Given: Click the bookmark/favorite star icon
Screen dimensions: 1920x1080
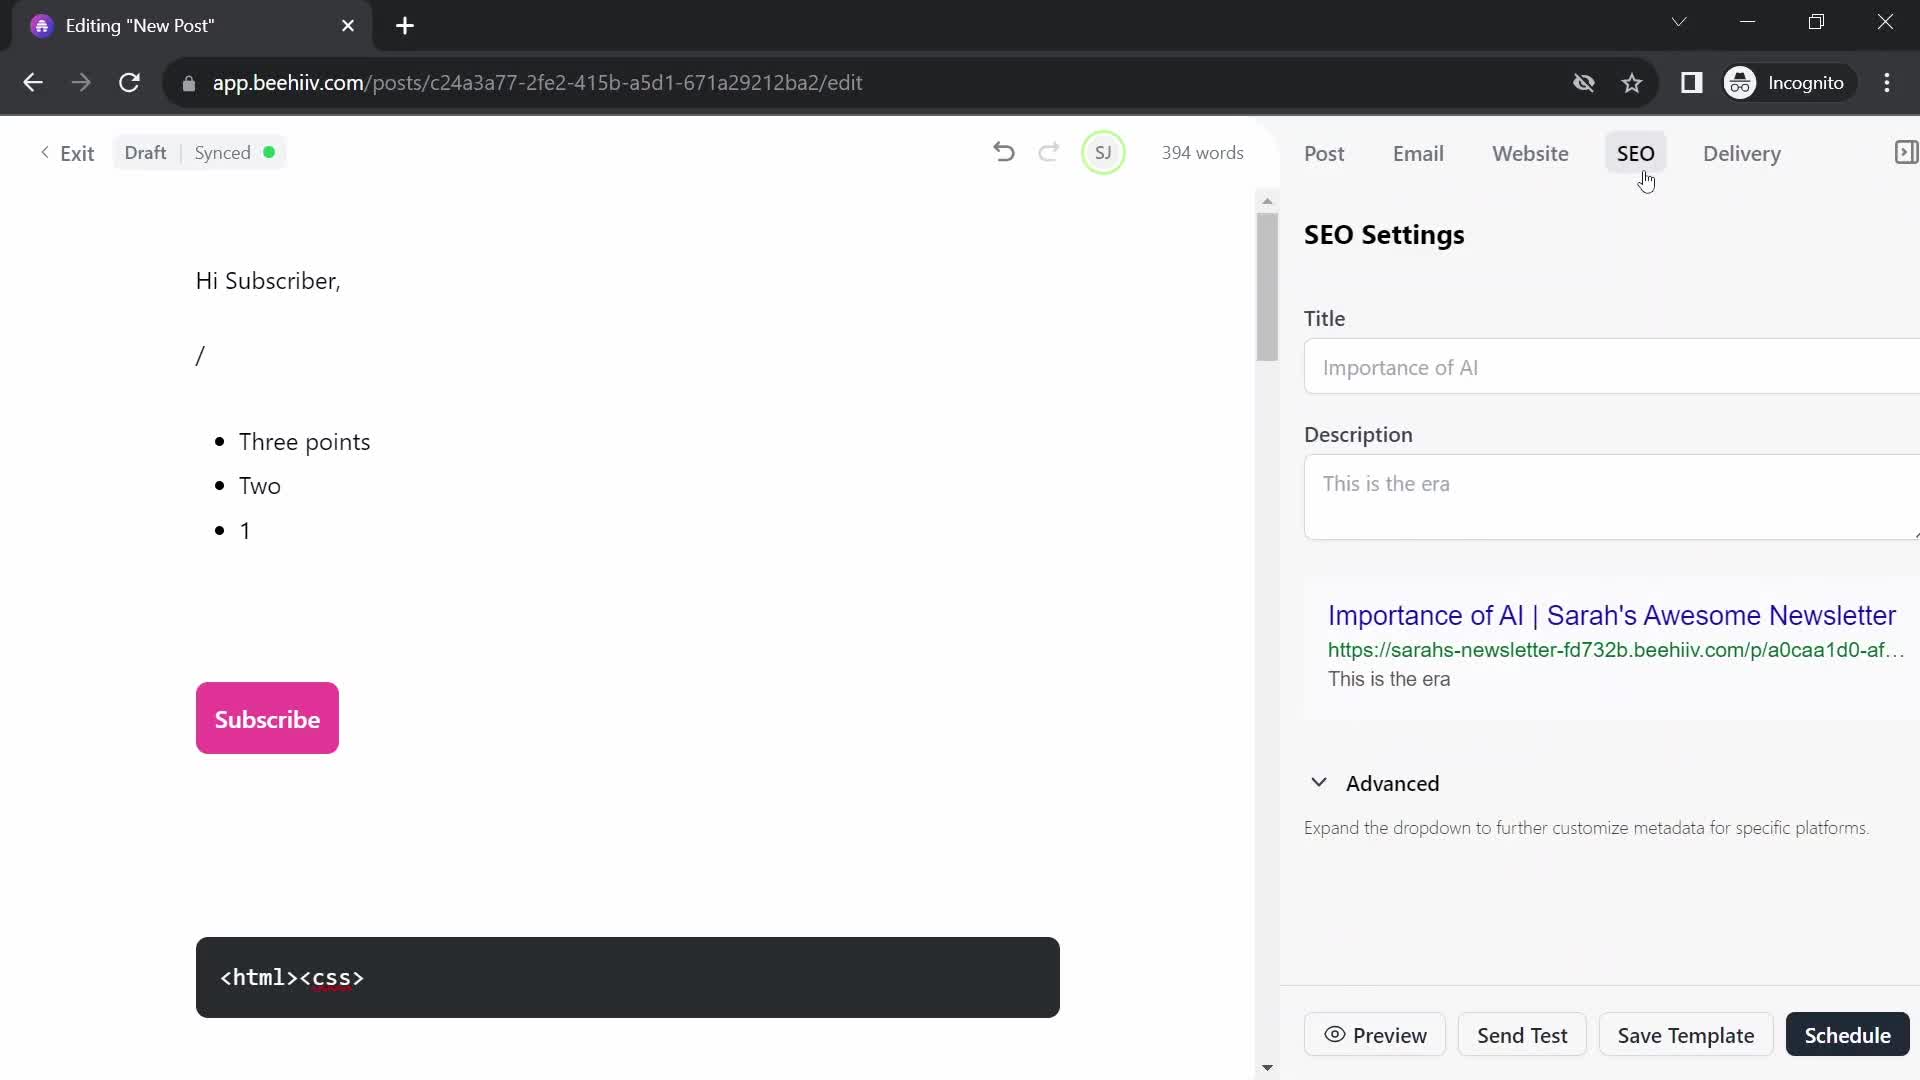Looking at the screenshot, I should coord(1633,83).
